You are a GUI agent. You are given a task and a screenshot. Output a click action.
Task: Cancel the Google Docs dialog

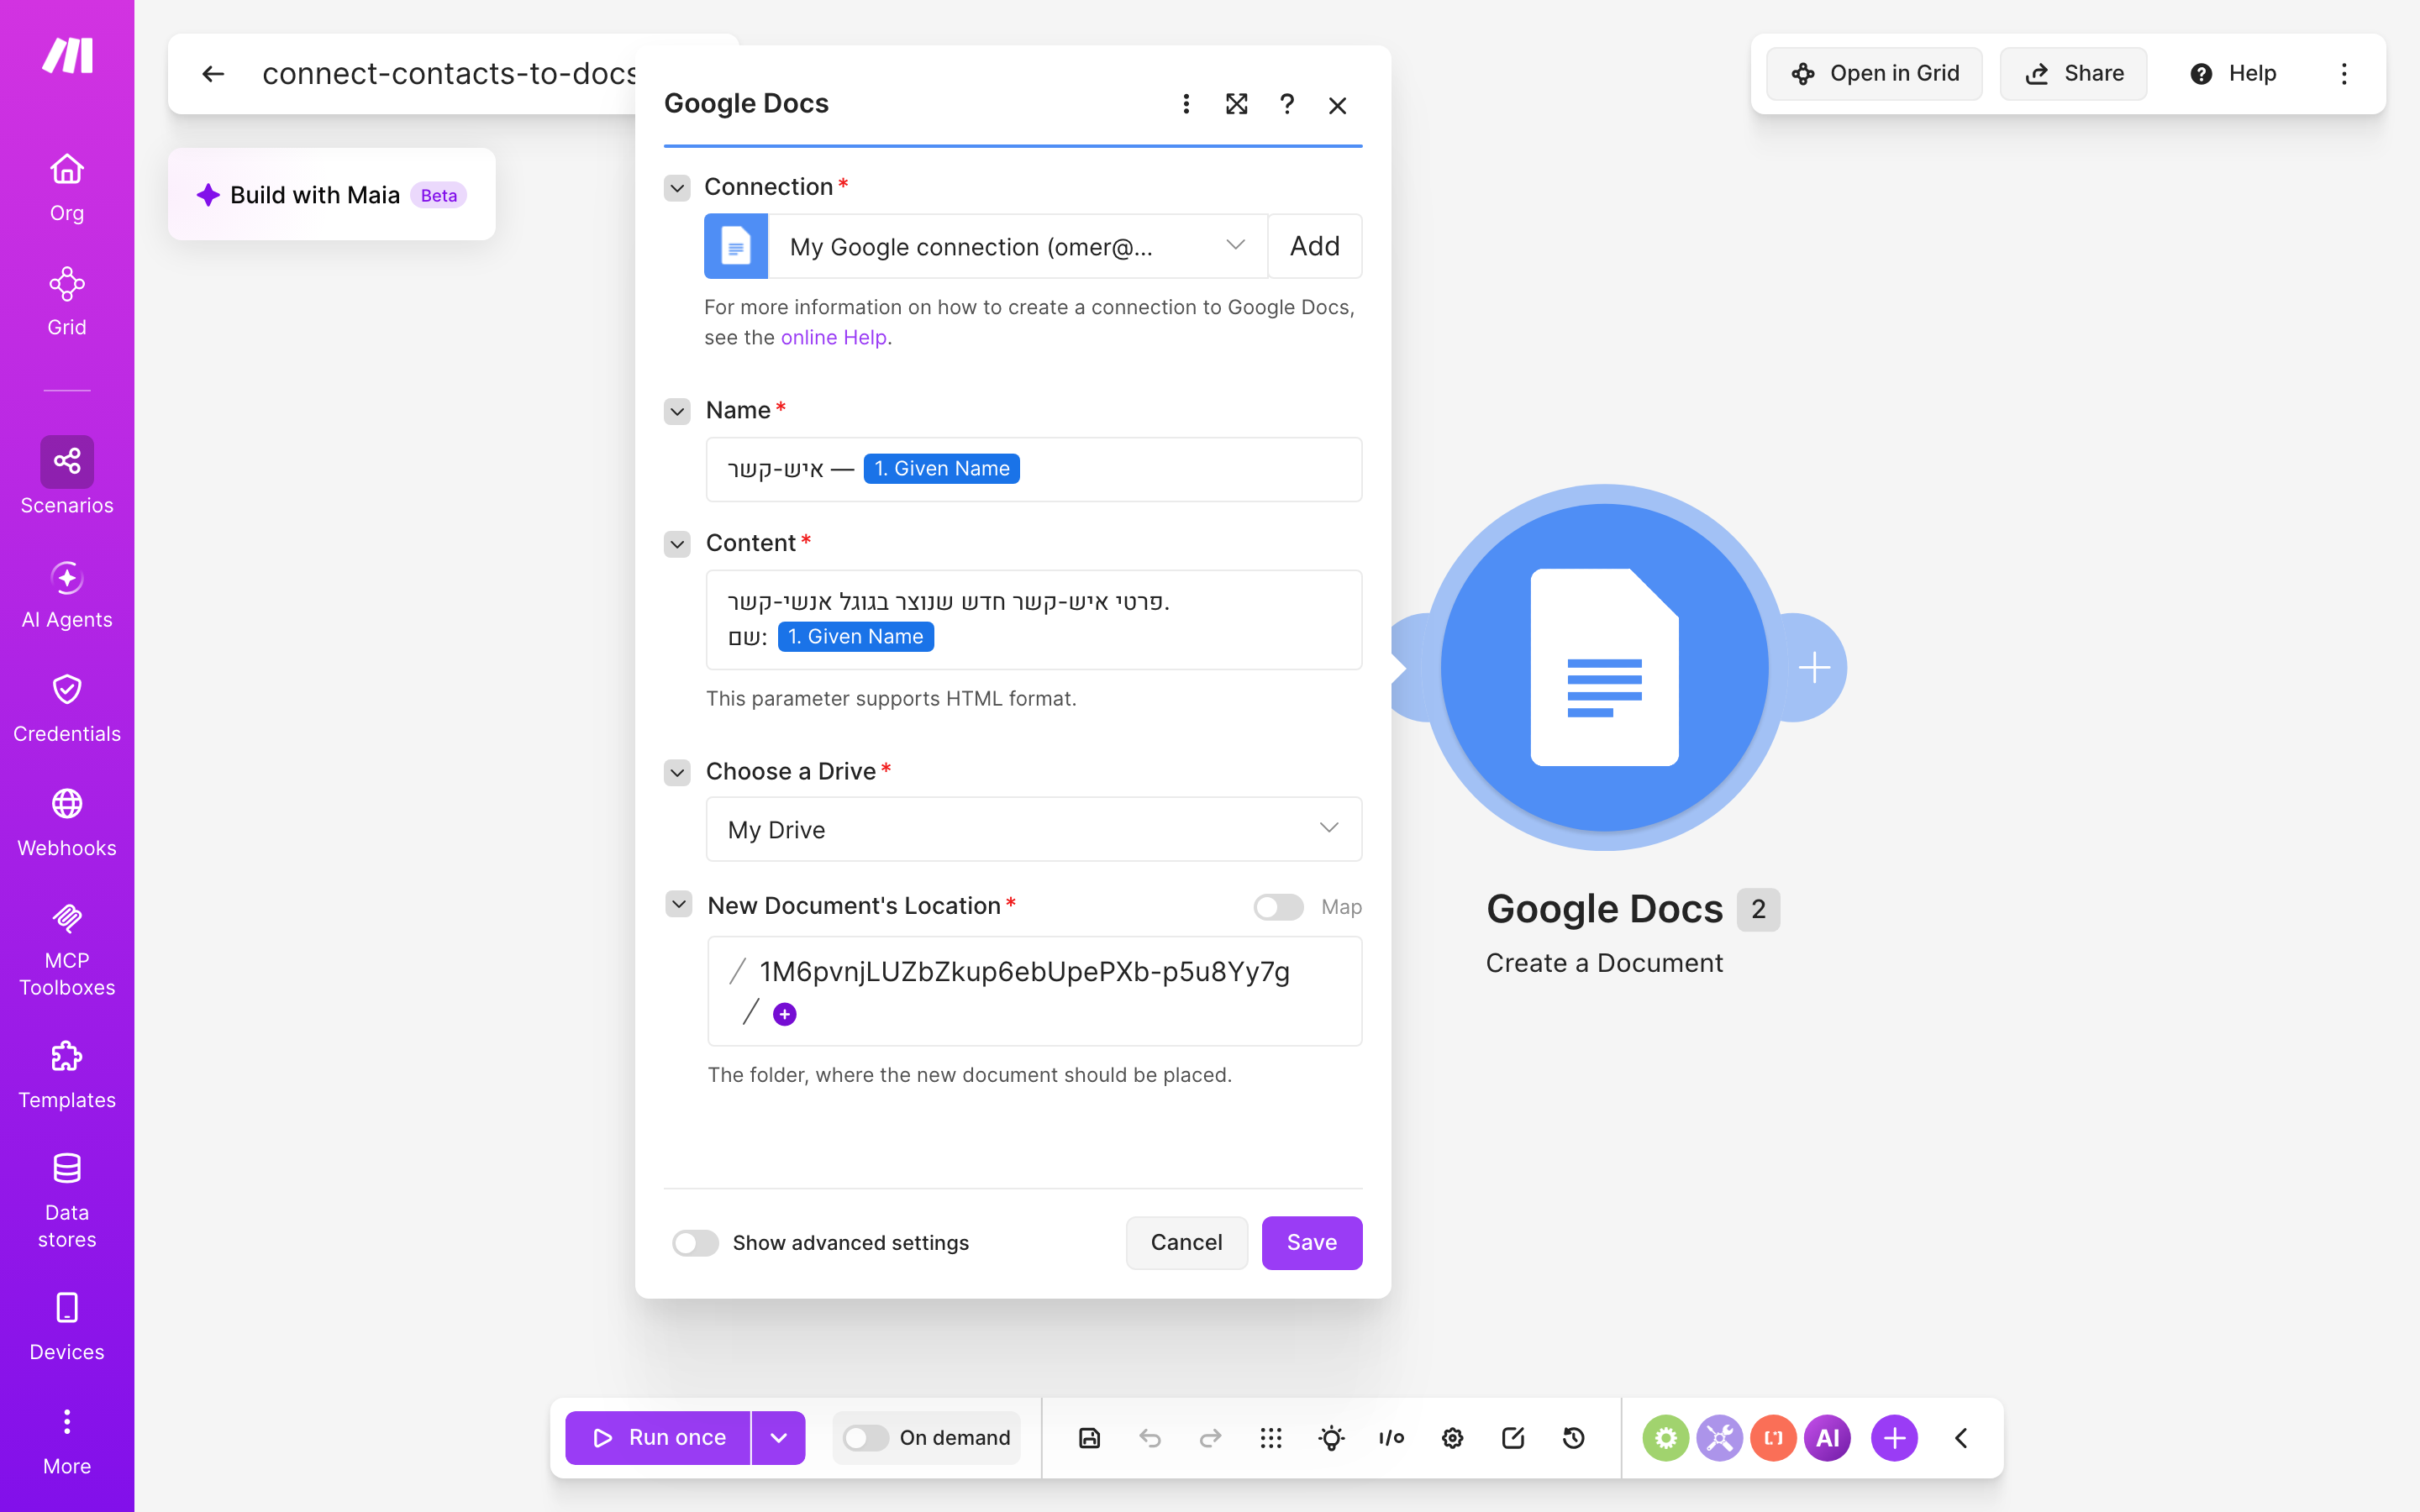[1186, 1243]
